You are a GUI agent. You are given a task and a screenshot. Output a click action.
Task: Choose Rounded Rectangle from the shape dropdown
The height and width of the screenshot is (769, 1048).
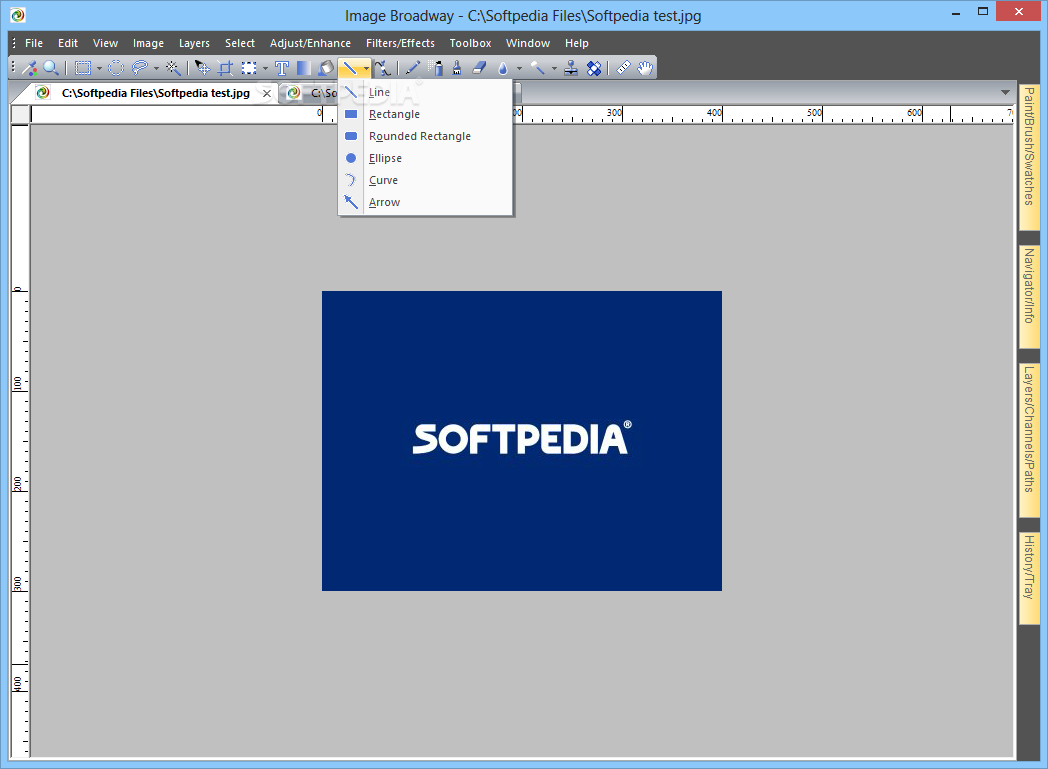[426, 136]
